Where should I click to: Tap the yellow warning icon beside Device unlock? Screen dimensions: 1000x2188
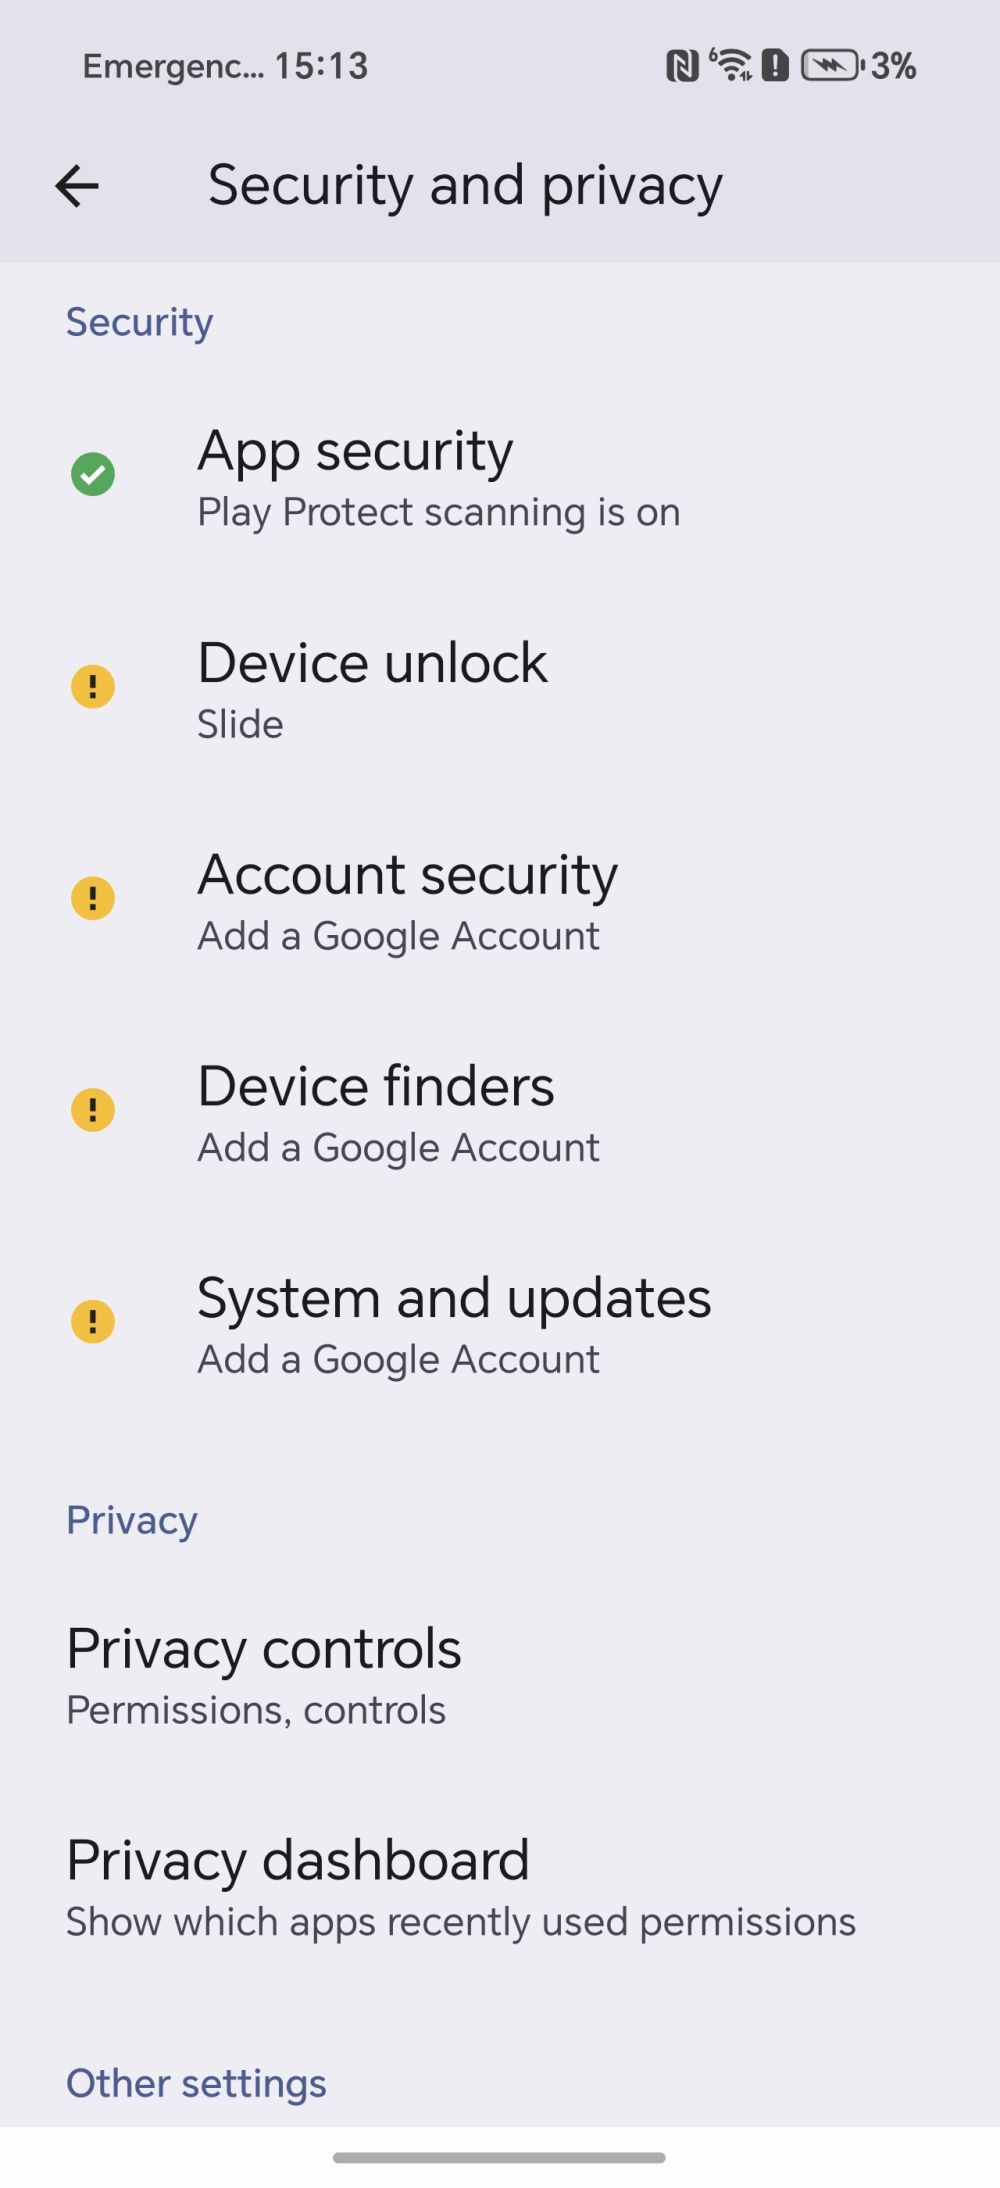[x=93, y=687]
